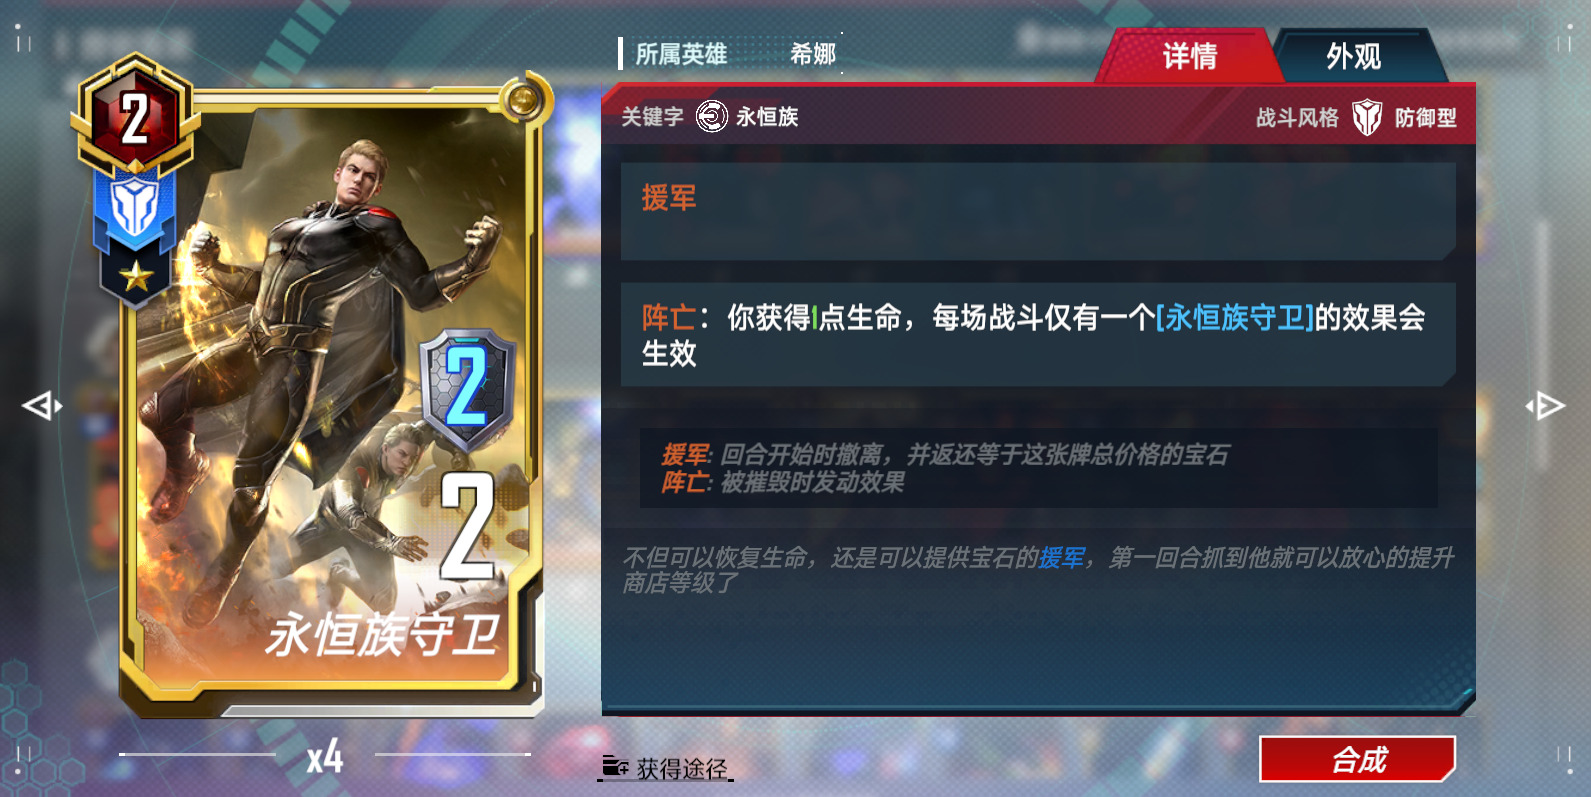Tap the 防御型 shield style icon

1366,118
